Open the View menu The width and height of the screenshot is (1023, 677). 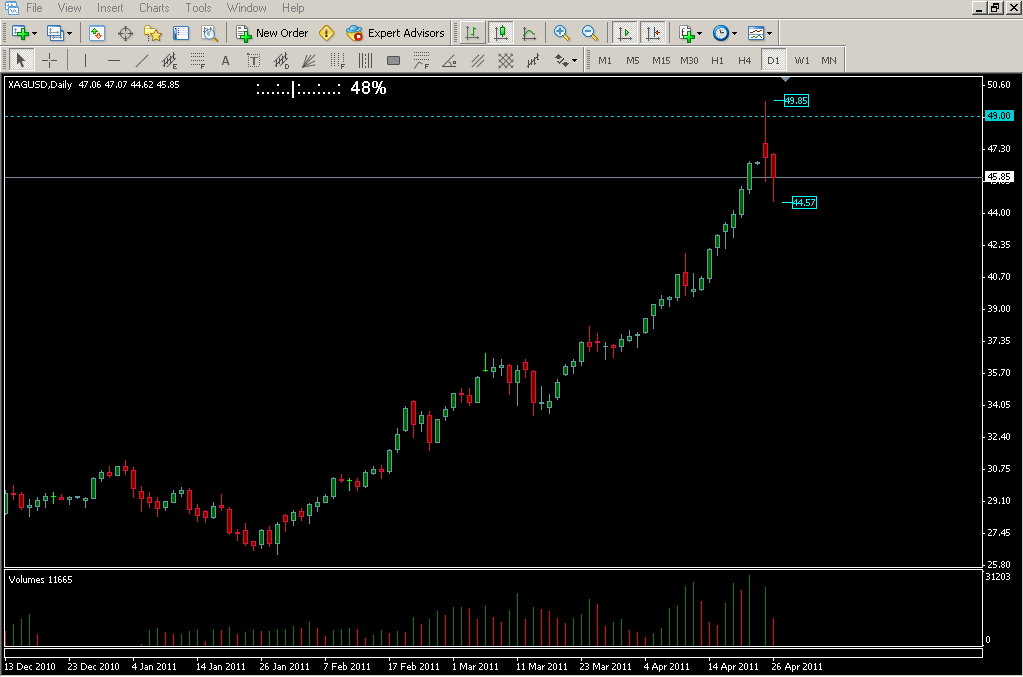69,8
